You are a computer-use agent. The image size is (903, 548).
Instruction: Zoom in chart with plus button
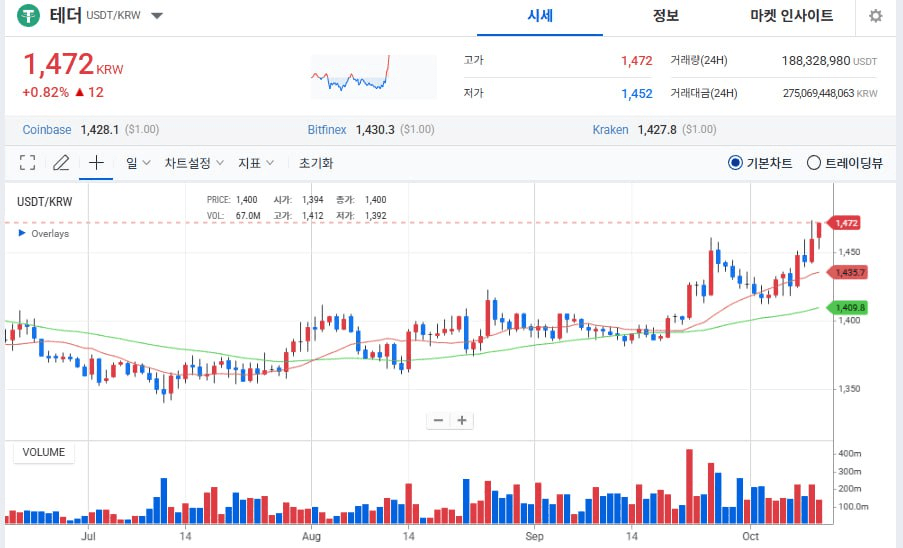[462, 420]
